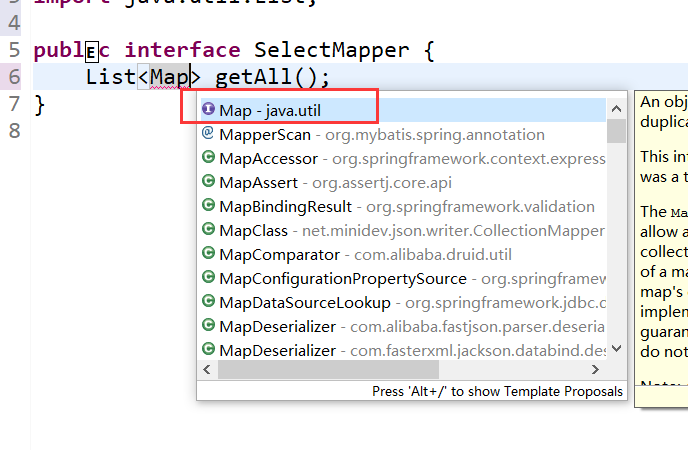Choose MapDataSourceLookup proposal
Viewport: 688px width, 450px height.
tap(403, 303)
